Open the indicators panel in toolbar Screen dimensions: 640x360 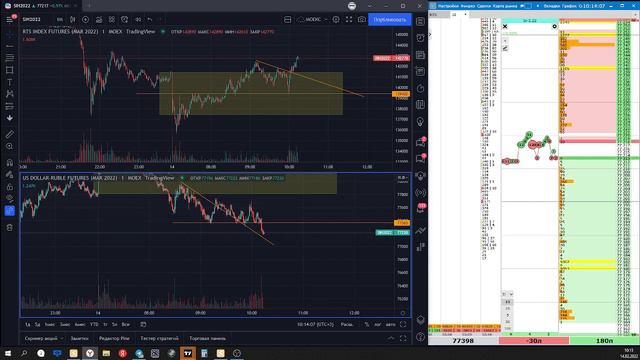[99, 19]
